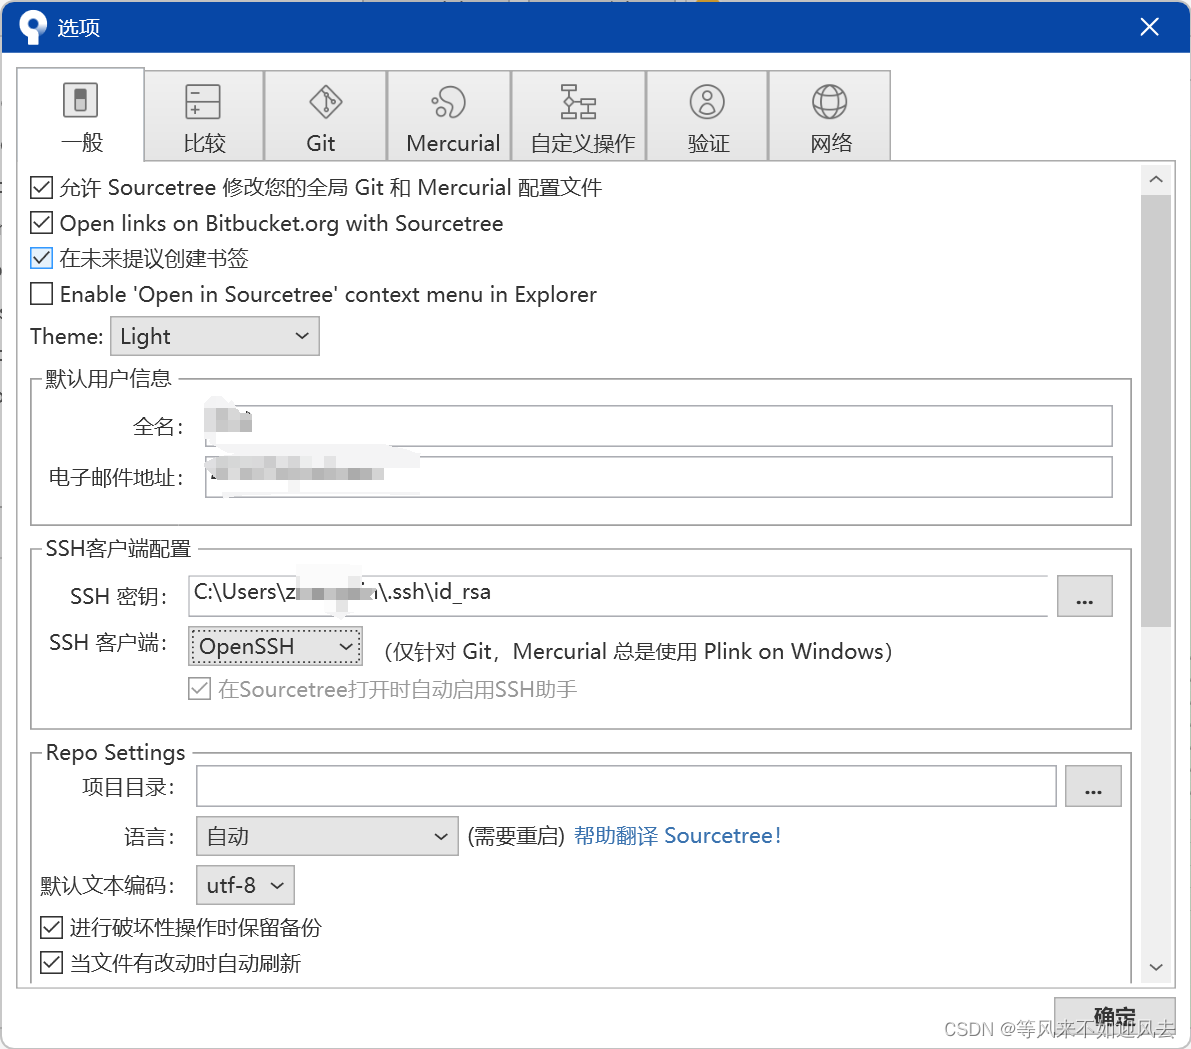Toggle Open links on Bitbucket.org with Sourcetree
Image resolution: width=1191 pixels, height=1049 pixels.
coord(42,223)
